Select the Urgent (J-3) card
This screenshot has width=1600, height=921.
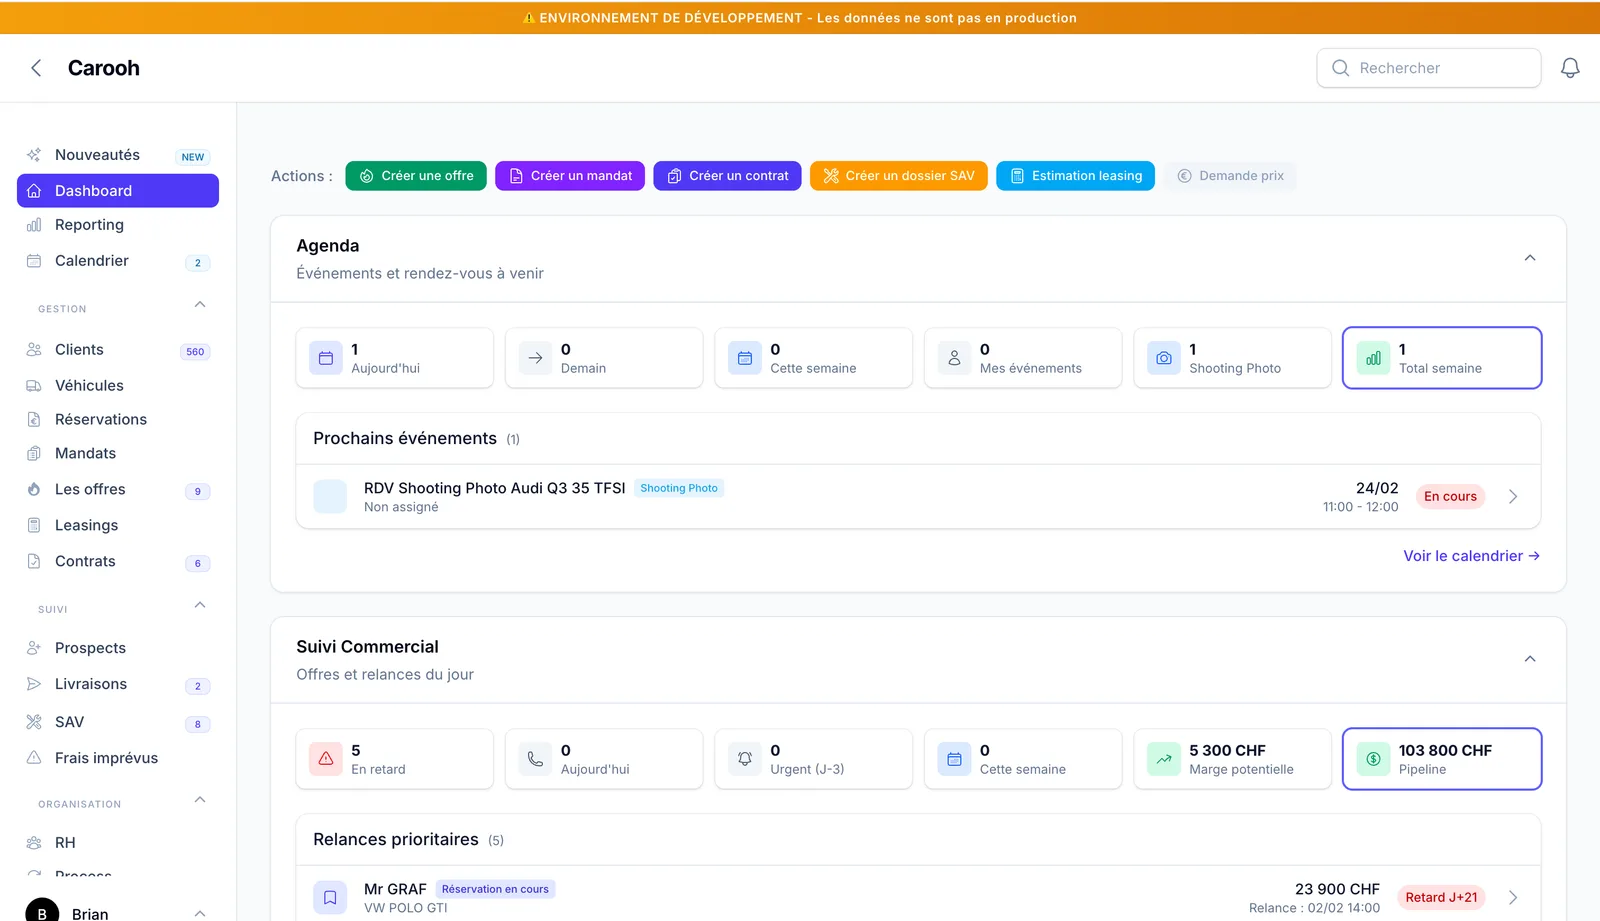point(814,759)
